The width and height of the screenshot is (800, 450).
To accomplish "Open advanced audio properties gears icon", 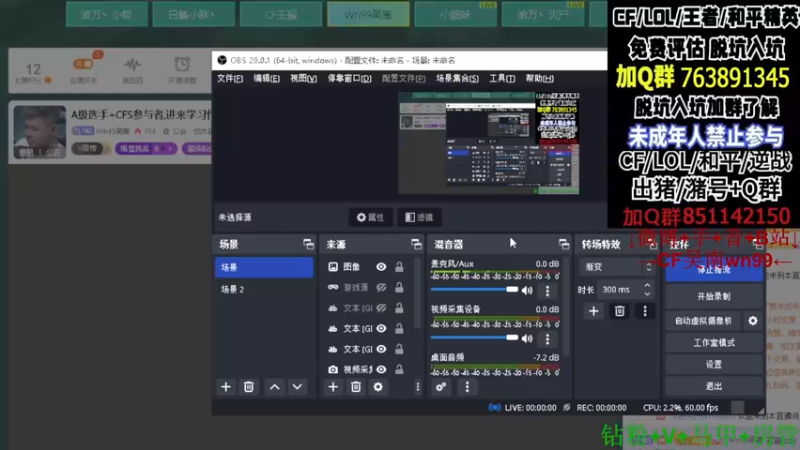I will (x=441, y=387).
